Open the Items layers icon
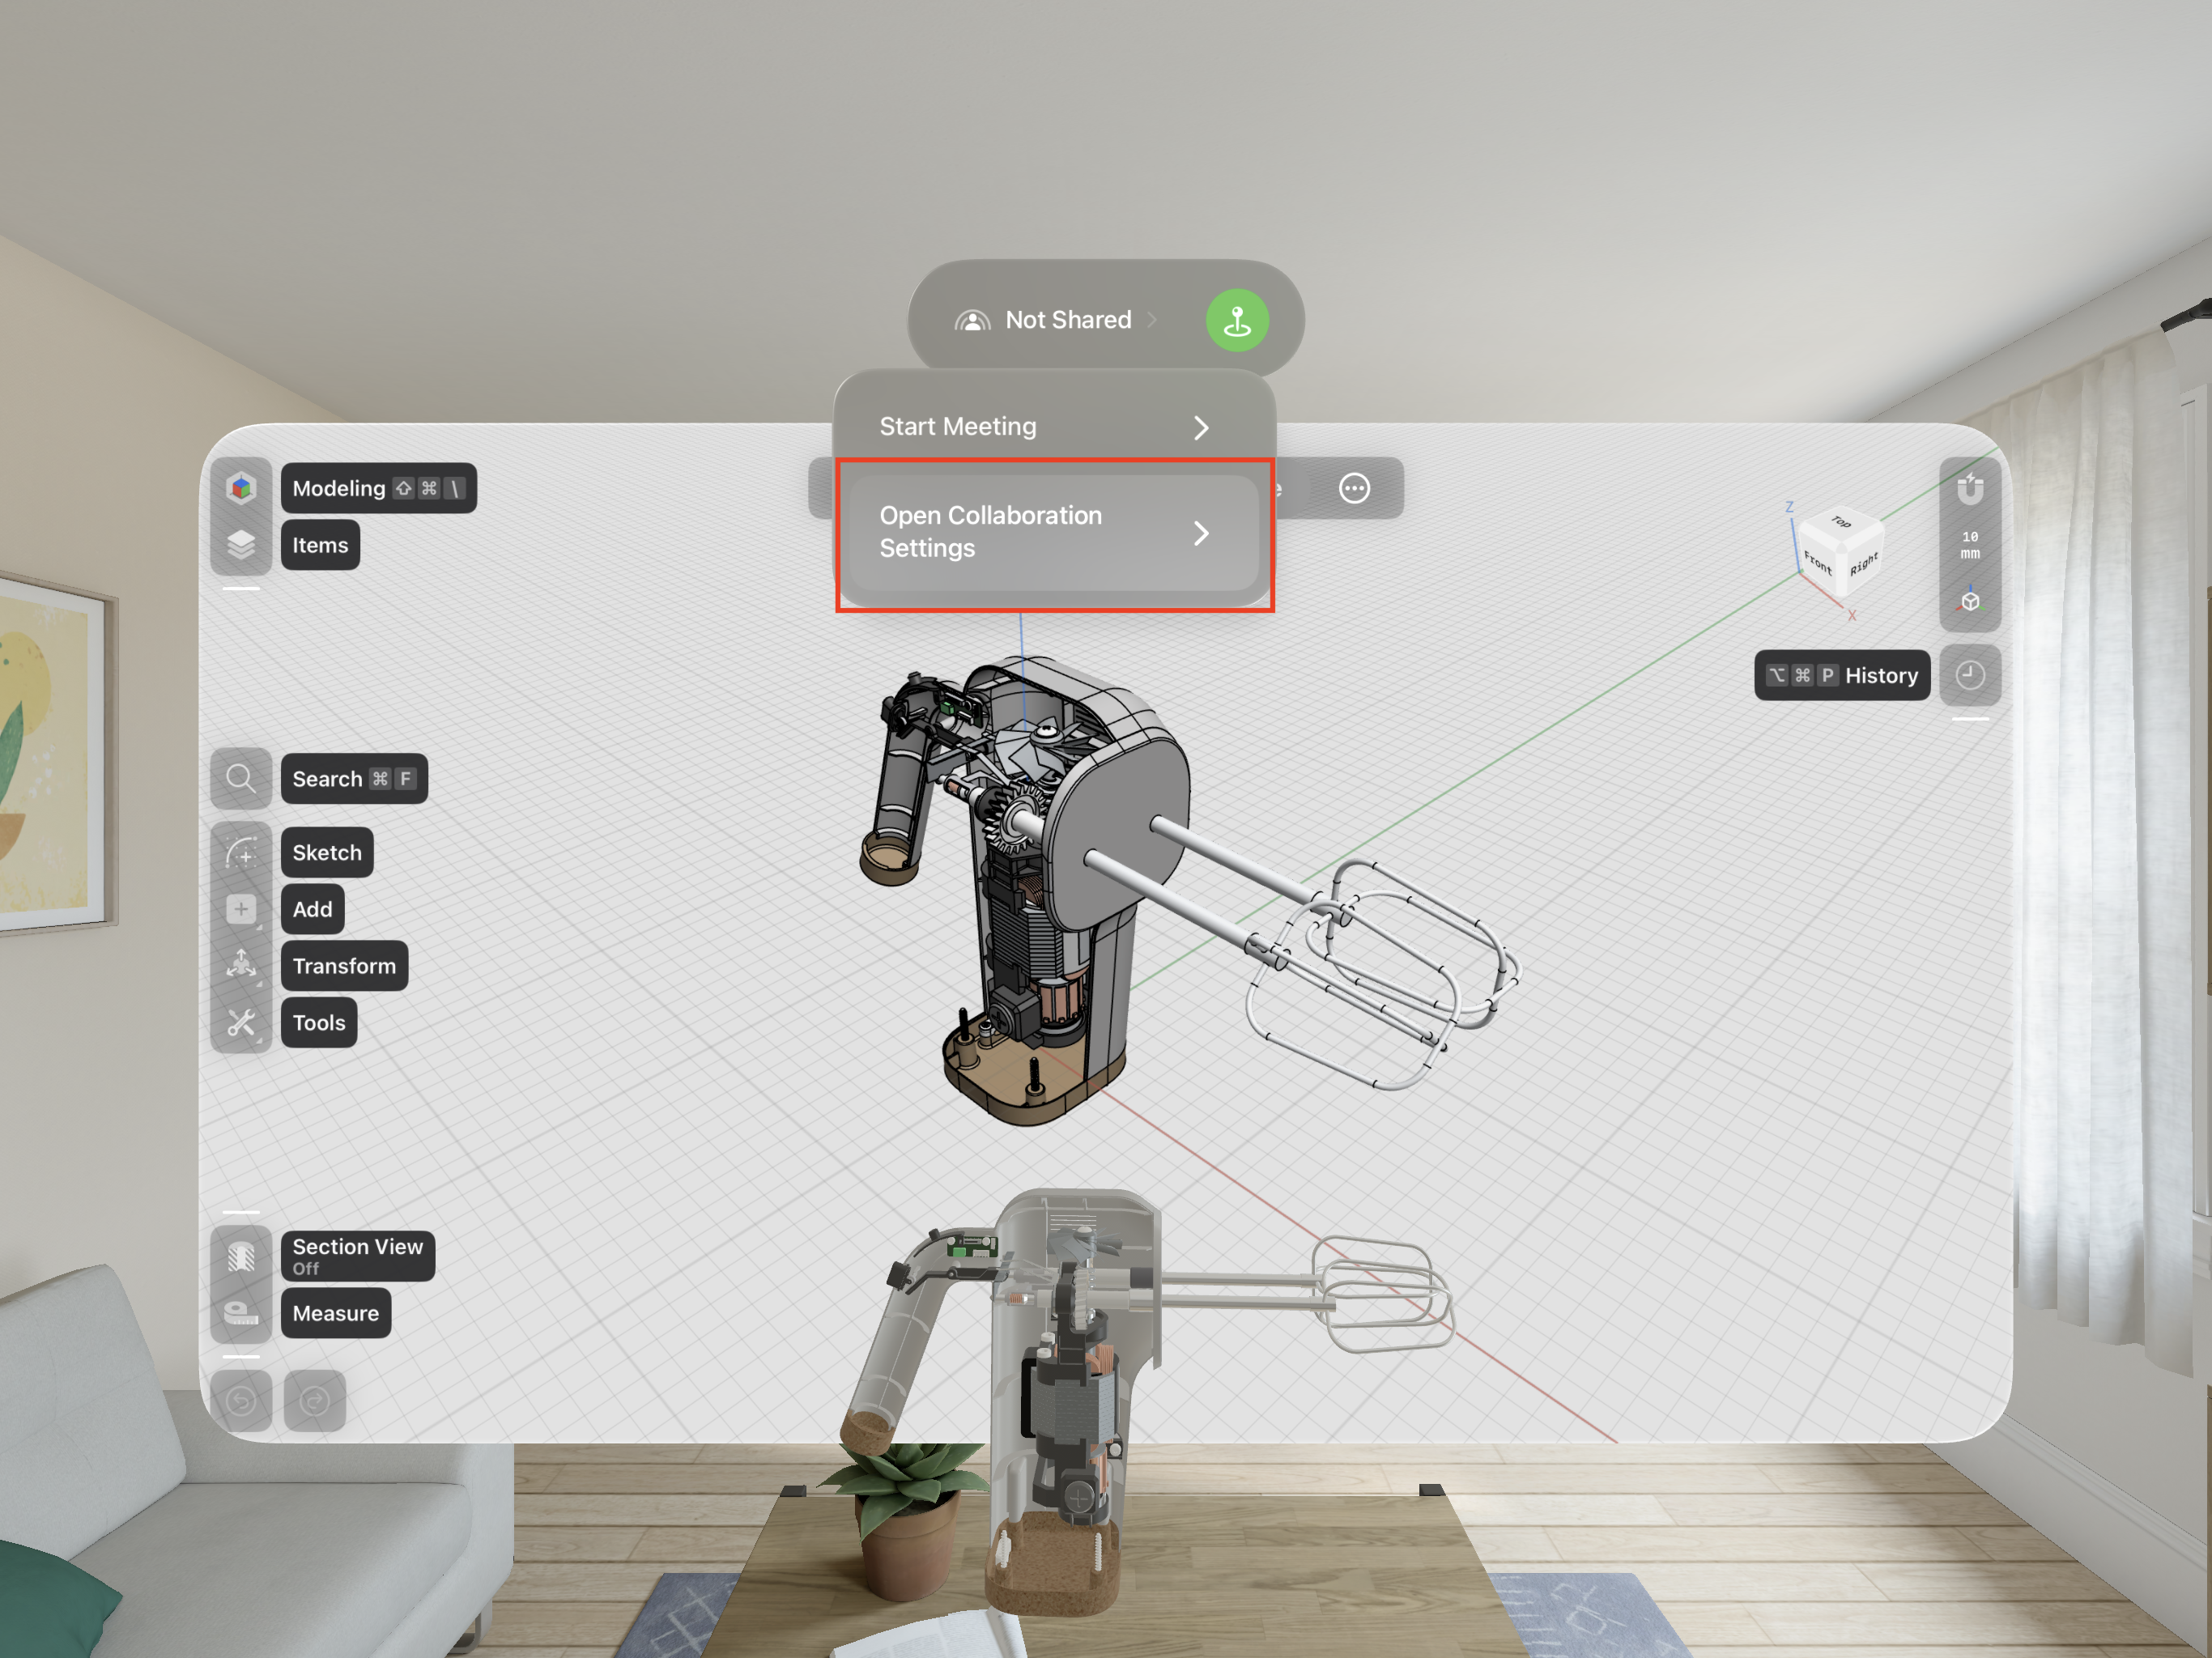Viewport: 2212px width, 1658px height. (x=241, y=545)
